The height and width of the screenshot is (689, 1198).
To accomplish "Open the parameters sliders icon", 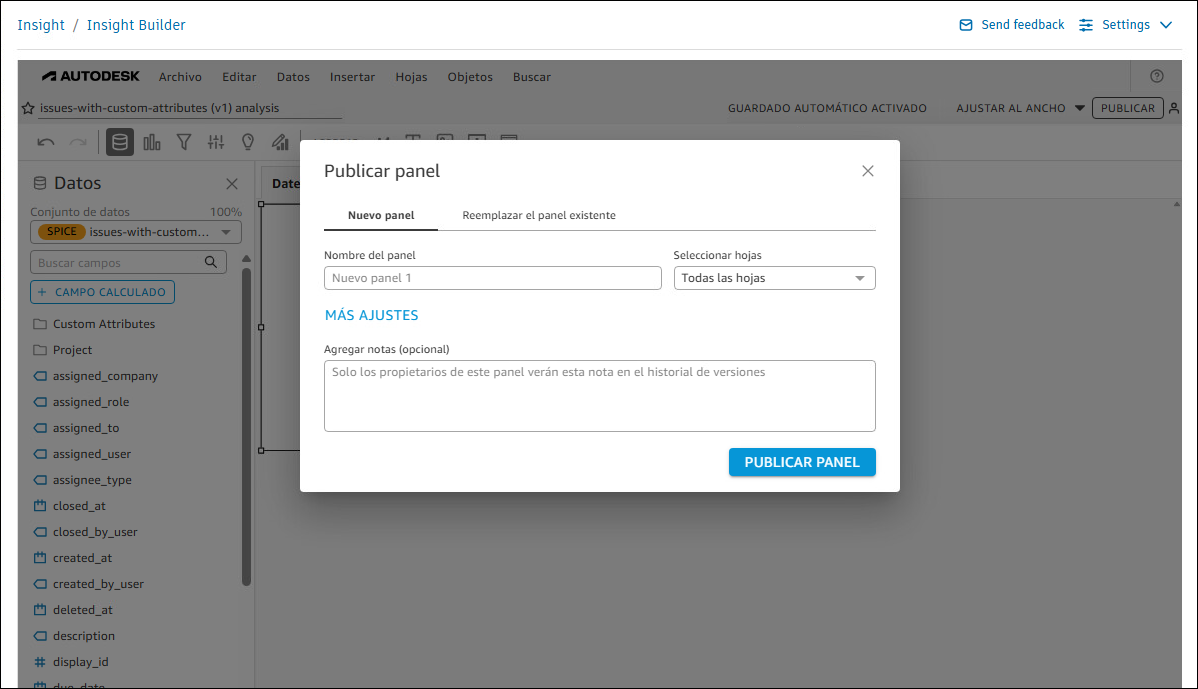I will 215,141.
